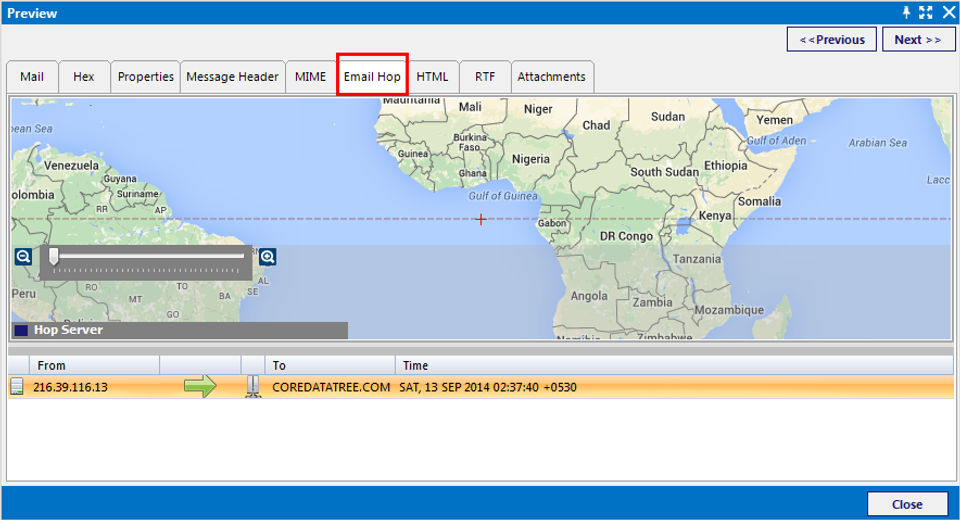Image resolution: width=960 pixels, height=520 pixels.
Task: Click Mali on the map
Action: 470,107
